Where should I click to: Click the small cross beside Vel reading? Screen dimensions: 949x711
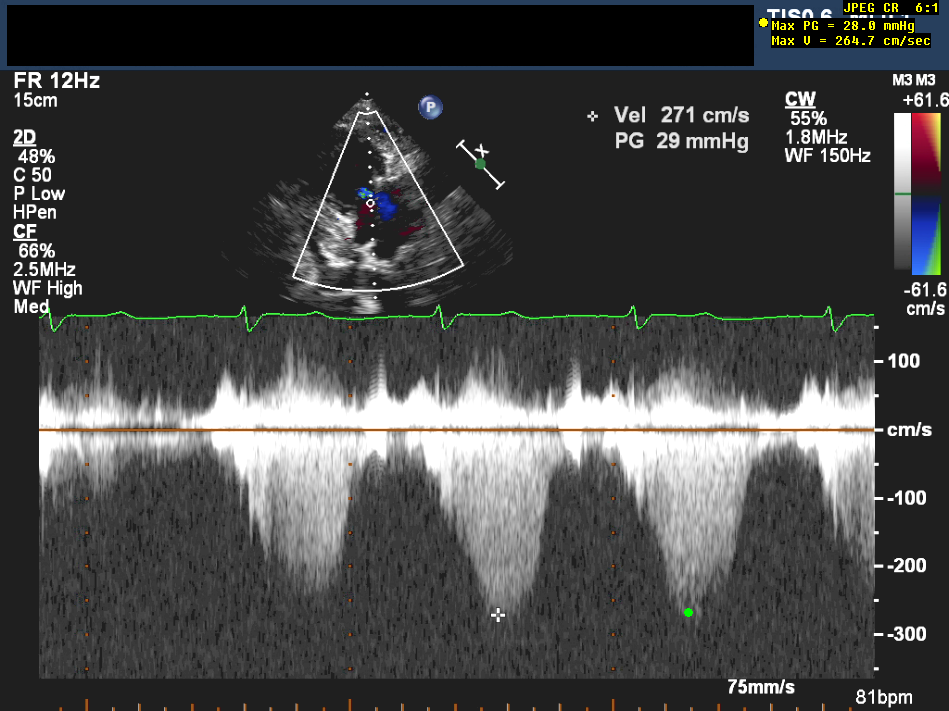(593, 117)
